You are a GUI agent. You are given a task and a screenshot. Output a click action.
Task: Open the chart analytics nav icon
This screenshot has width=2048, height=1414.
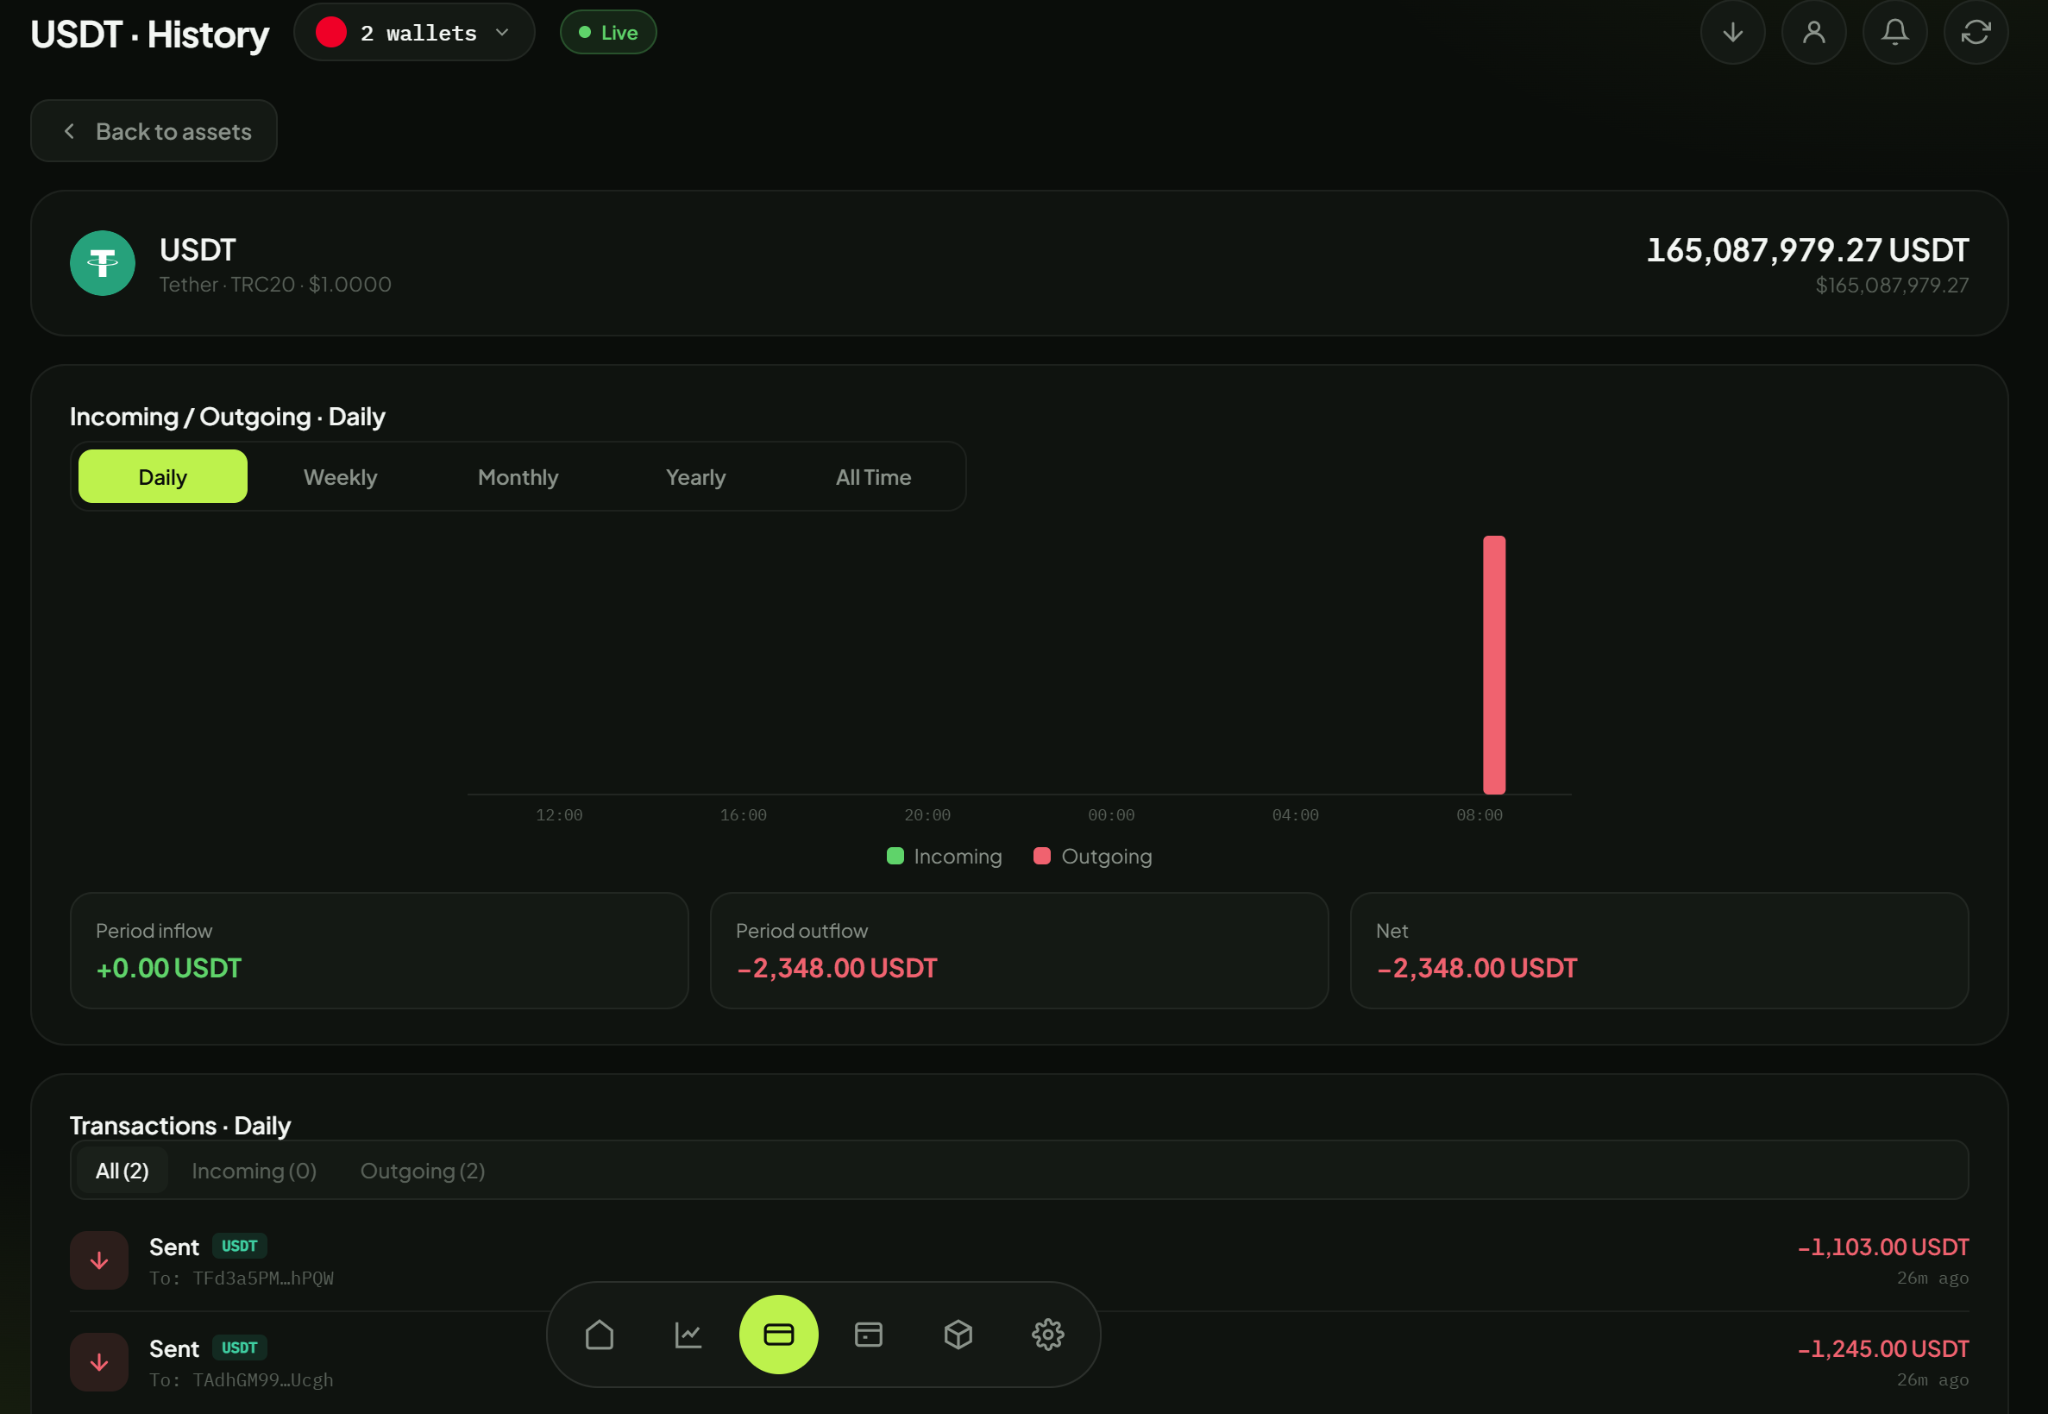coord(688,1334)
